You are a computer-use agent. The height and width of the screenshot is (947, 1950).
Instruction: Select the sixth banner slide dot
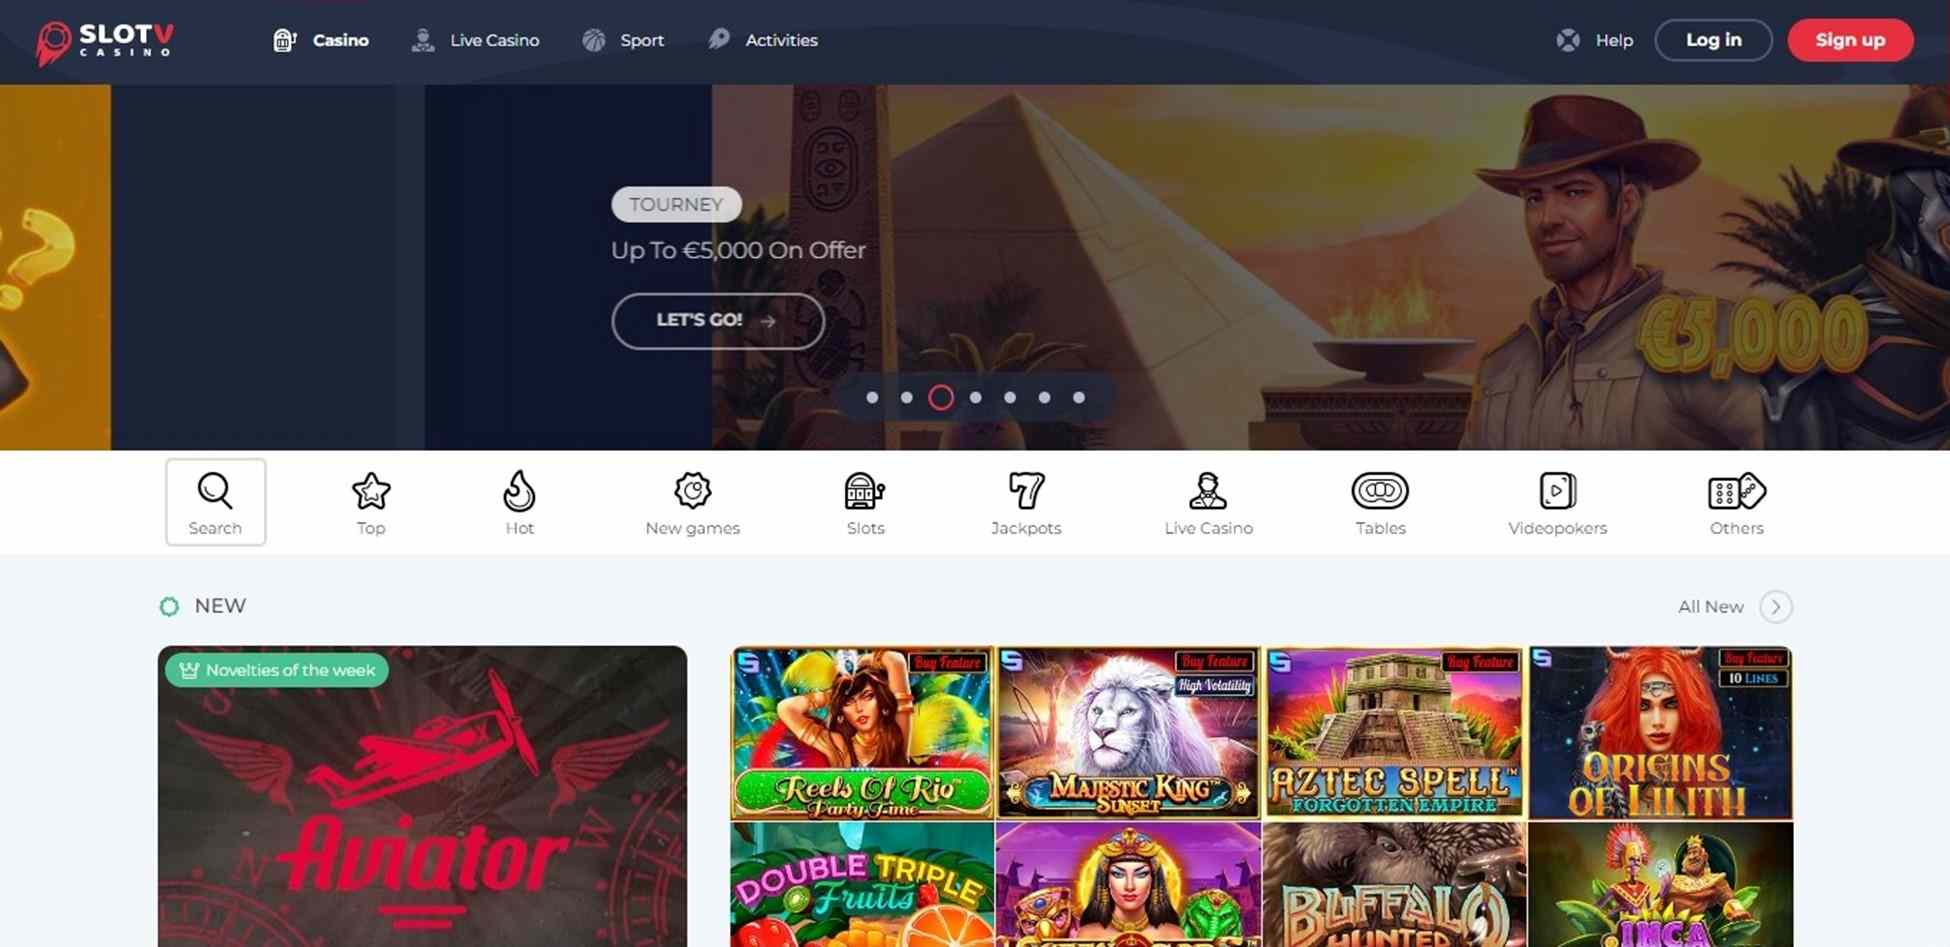pyautogui.click(x=1044, y=397)
